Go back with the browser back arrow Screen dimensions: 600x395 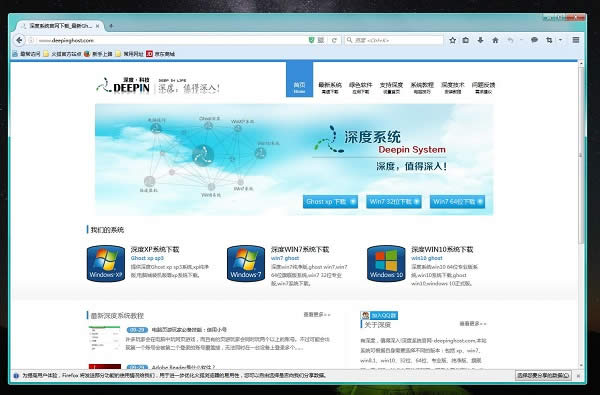coord(19,40)
